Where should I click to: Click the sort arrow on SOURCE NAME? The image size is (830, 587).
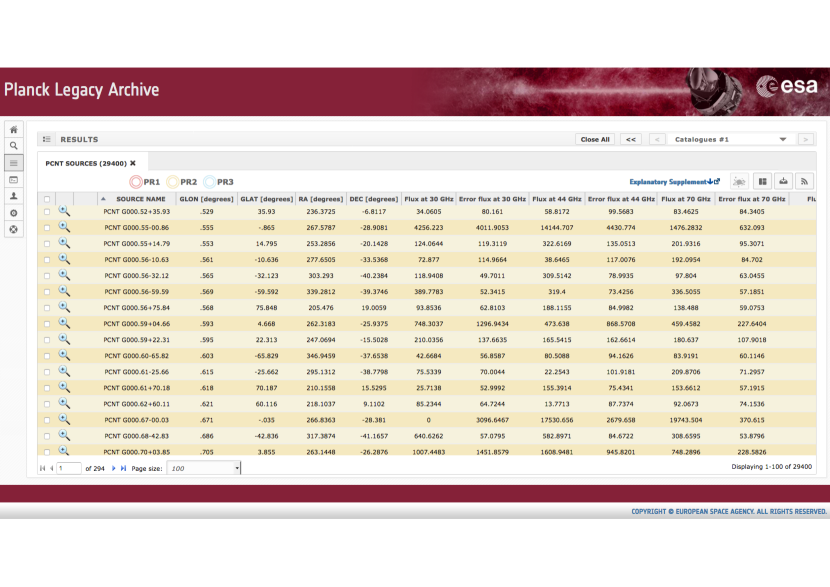click(103, 199)
